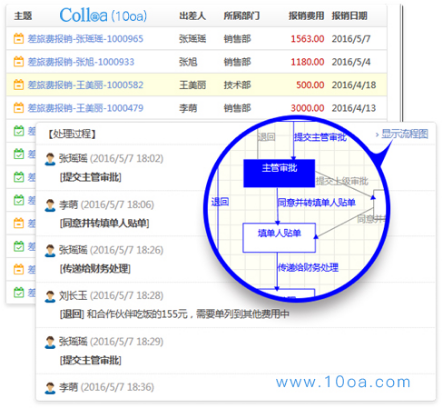442x408 pixels.
Task: Click 出差人 column header
Action: pos(192,15)
